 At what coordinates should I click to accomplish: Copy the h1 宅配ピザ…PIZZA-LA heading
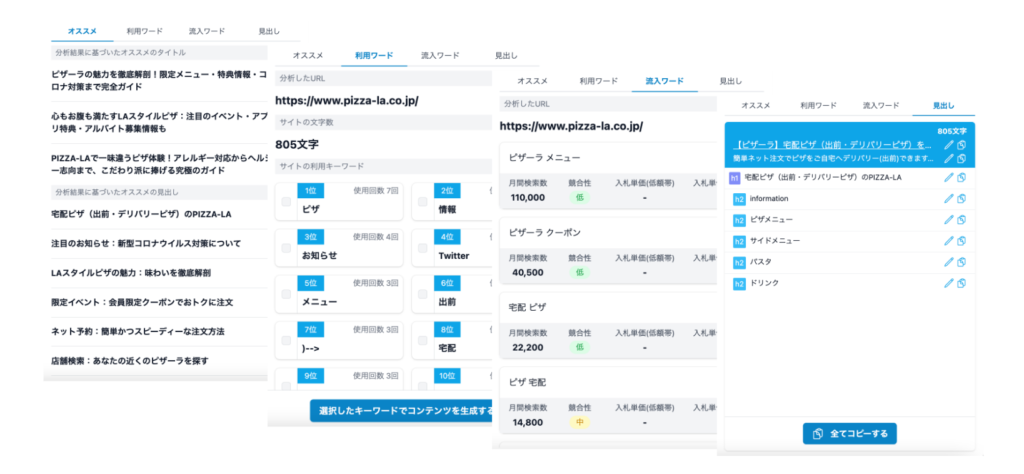(961, 178)
